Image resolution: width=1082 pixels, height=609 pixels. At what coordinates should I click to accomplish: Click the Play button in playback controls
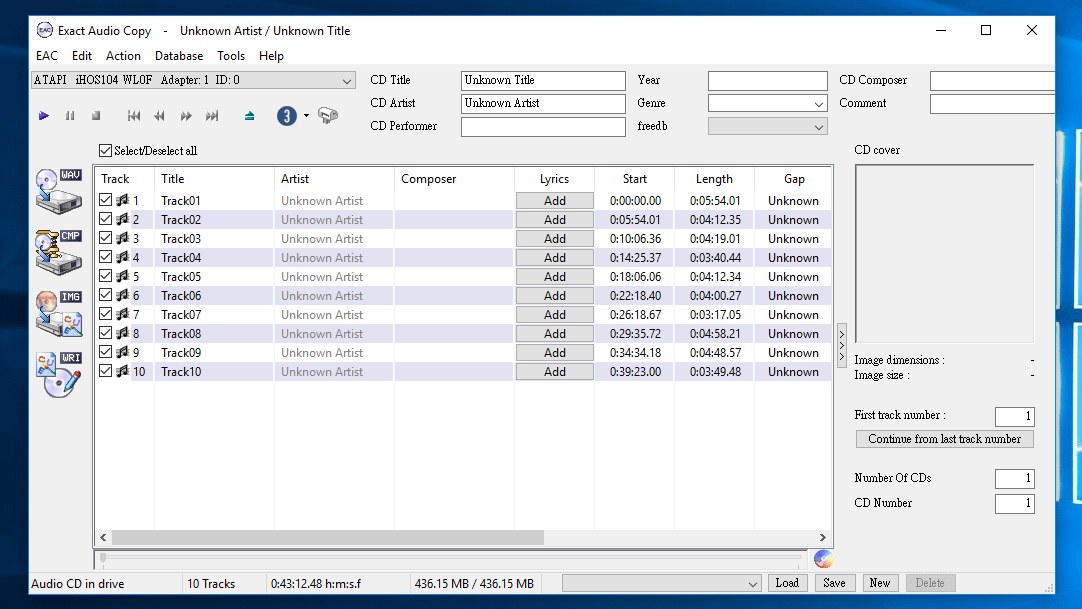[43, 116]
